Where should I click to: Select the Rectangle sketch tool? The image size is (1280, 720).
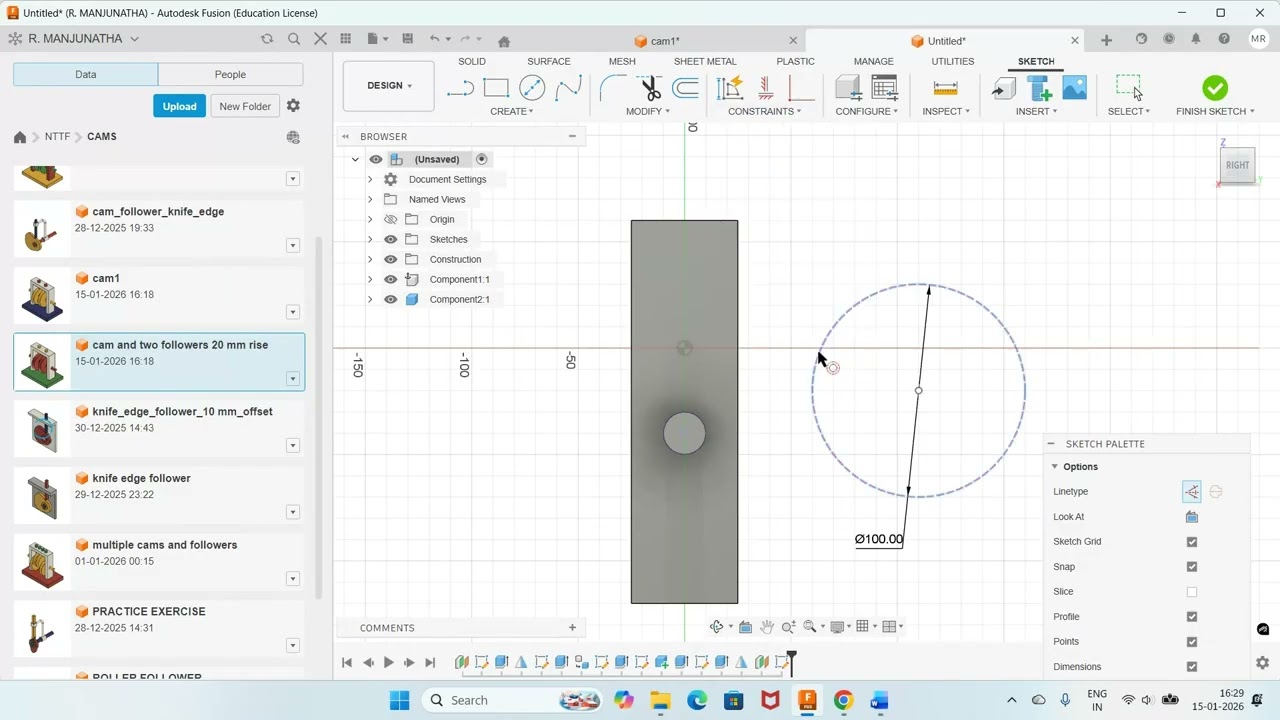pyautogui.click(x=496, y=89)
